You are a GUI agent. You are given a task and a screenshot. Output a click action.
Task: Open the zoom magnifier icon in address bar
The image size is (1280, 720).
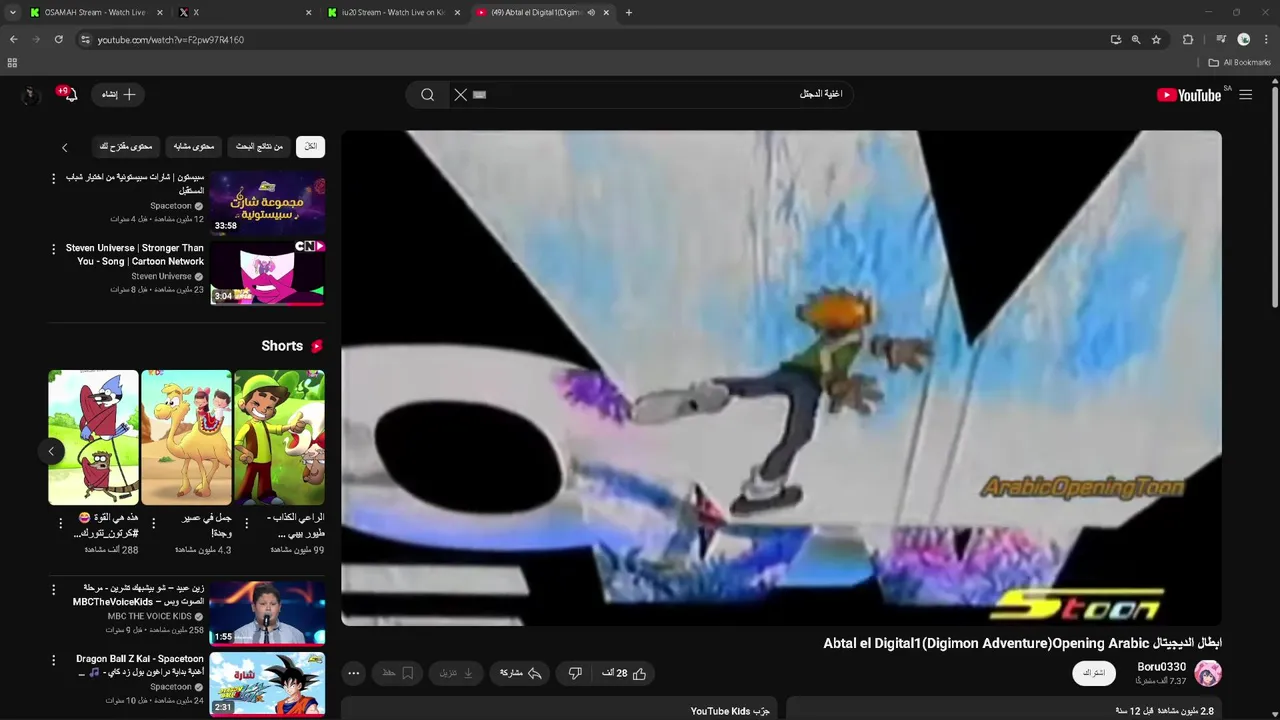click(x=1136, y=40)
